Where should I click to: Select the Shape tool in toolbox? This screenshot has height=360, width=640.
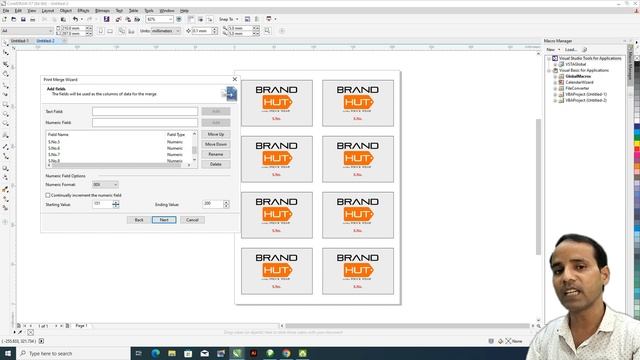pos(6,53)
